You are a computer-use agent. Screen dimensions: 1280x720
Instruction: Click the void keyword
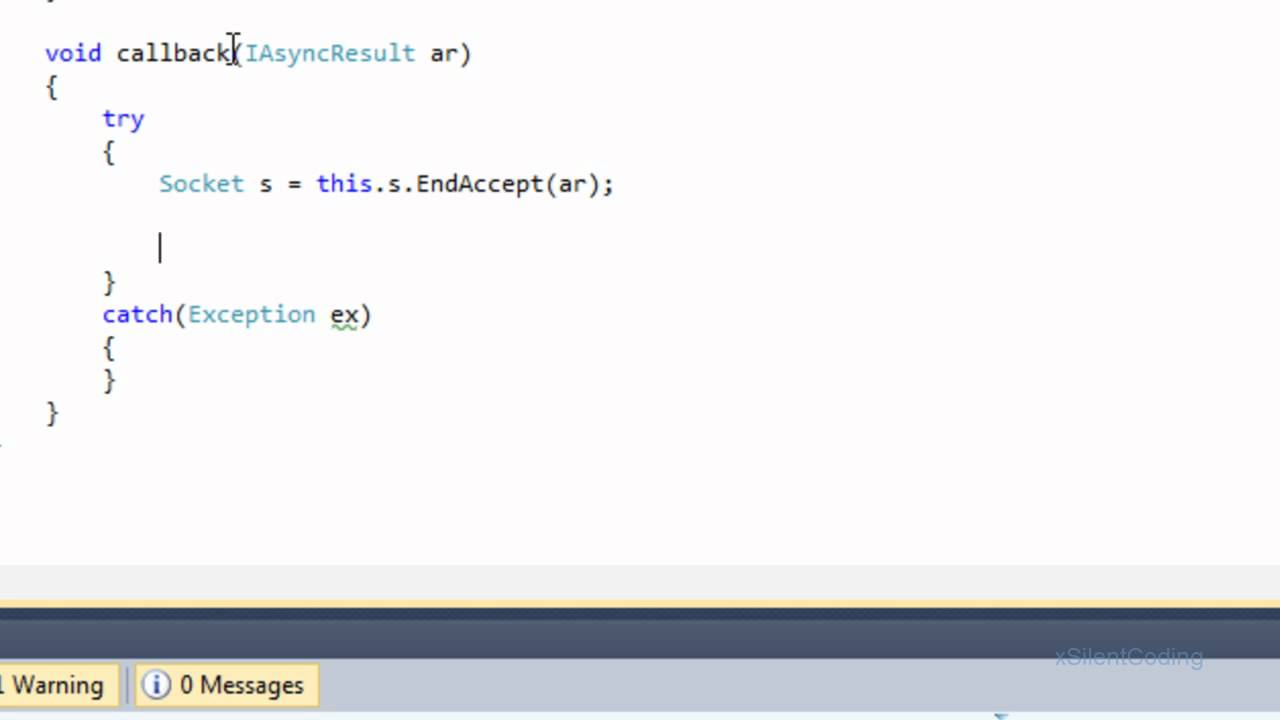coord(73,53)
